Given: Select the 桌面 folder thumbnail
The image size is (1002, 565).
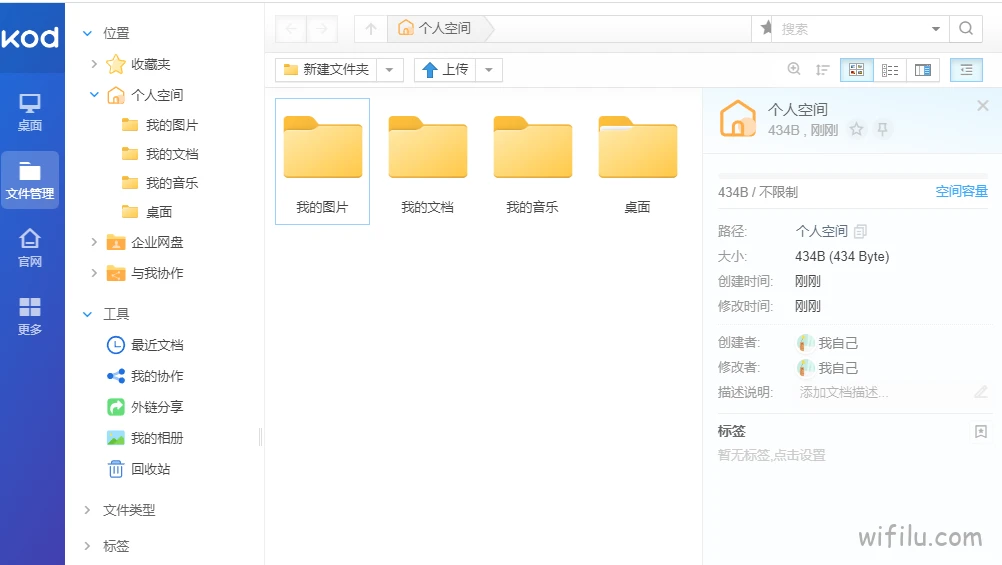Looking at the screenshot, I should tap(637, 161).
